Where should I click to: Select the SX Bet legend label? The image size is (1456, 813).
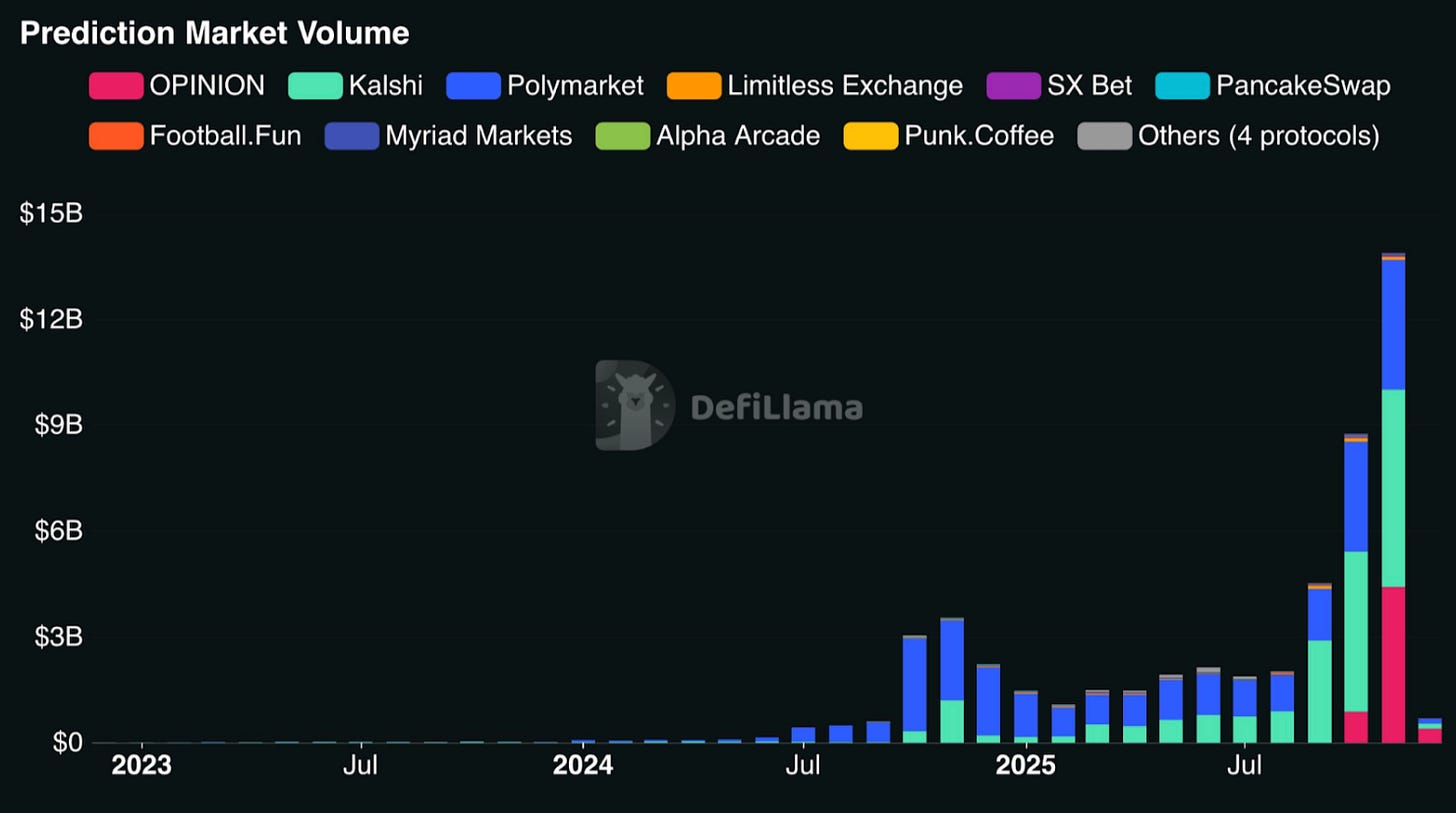(x=1089, y=86)
